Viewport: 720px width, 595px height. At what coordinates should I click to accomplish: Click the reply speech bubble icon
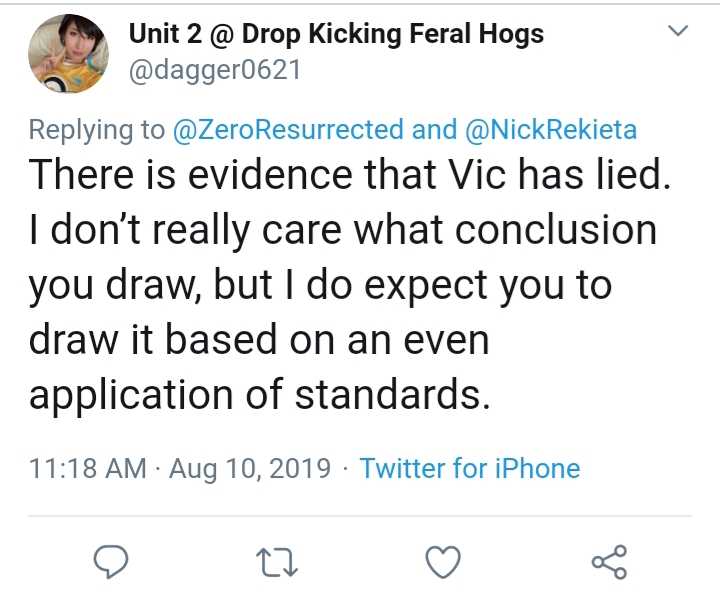click(111, 561)
